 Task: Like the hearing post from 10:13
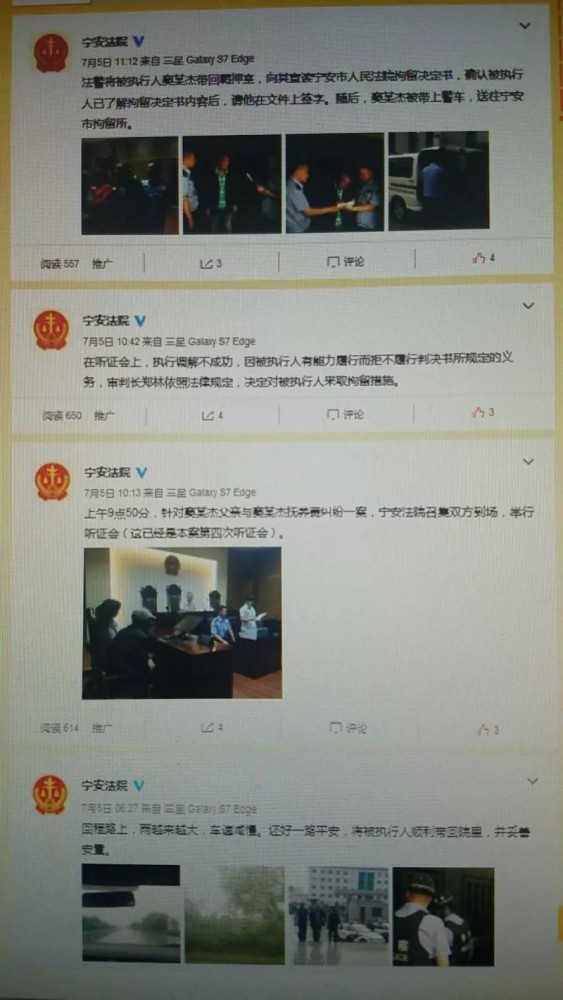click(488, 730)
